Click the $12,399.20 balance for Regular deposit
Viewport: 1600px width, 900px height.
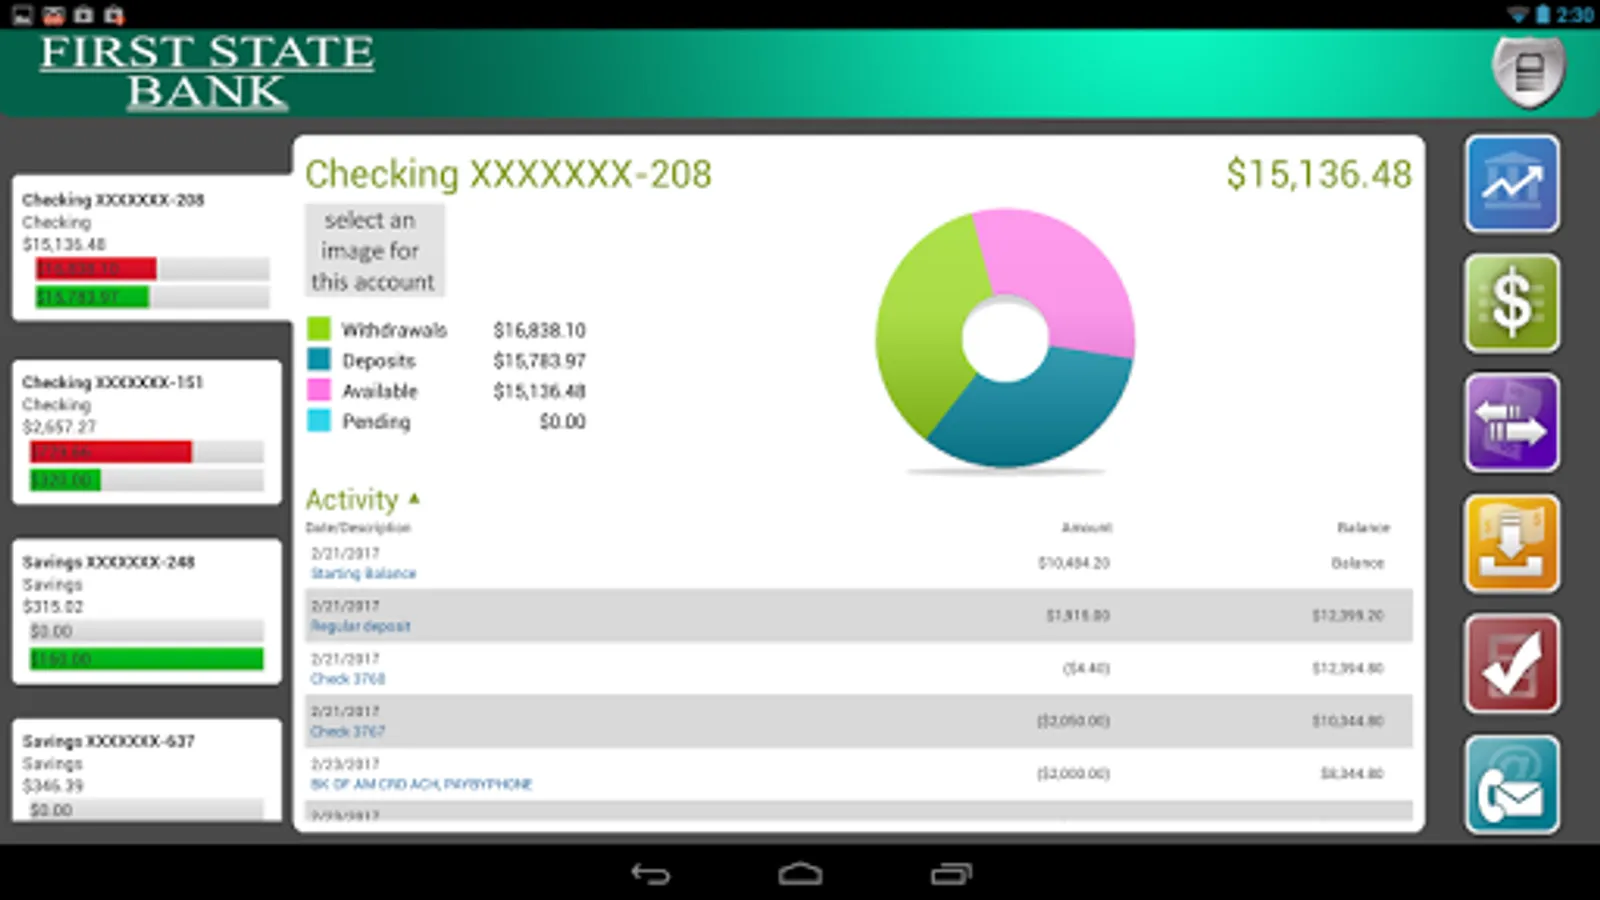click(1348, 615)
